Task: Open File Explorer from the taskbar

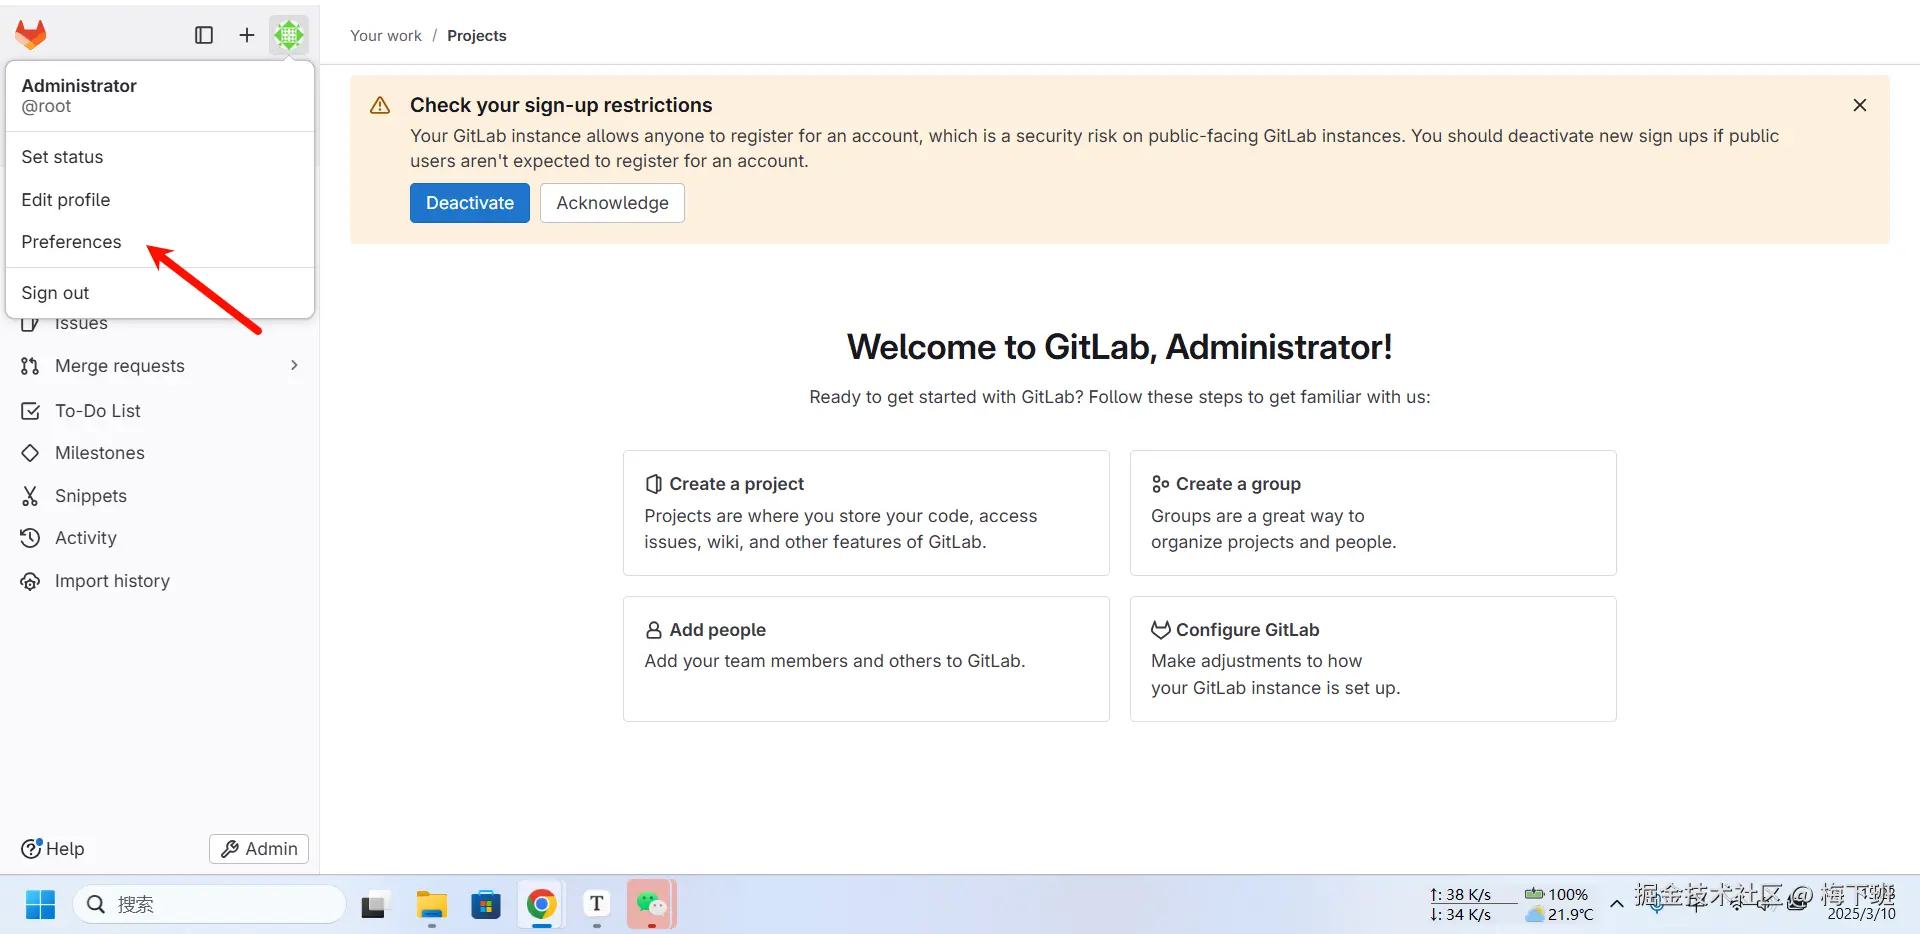Action: click(x=432, y=905)
